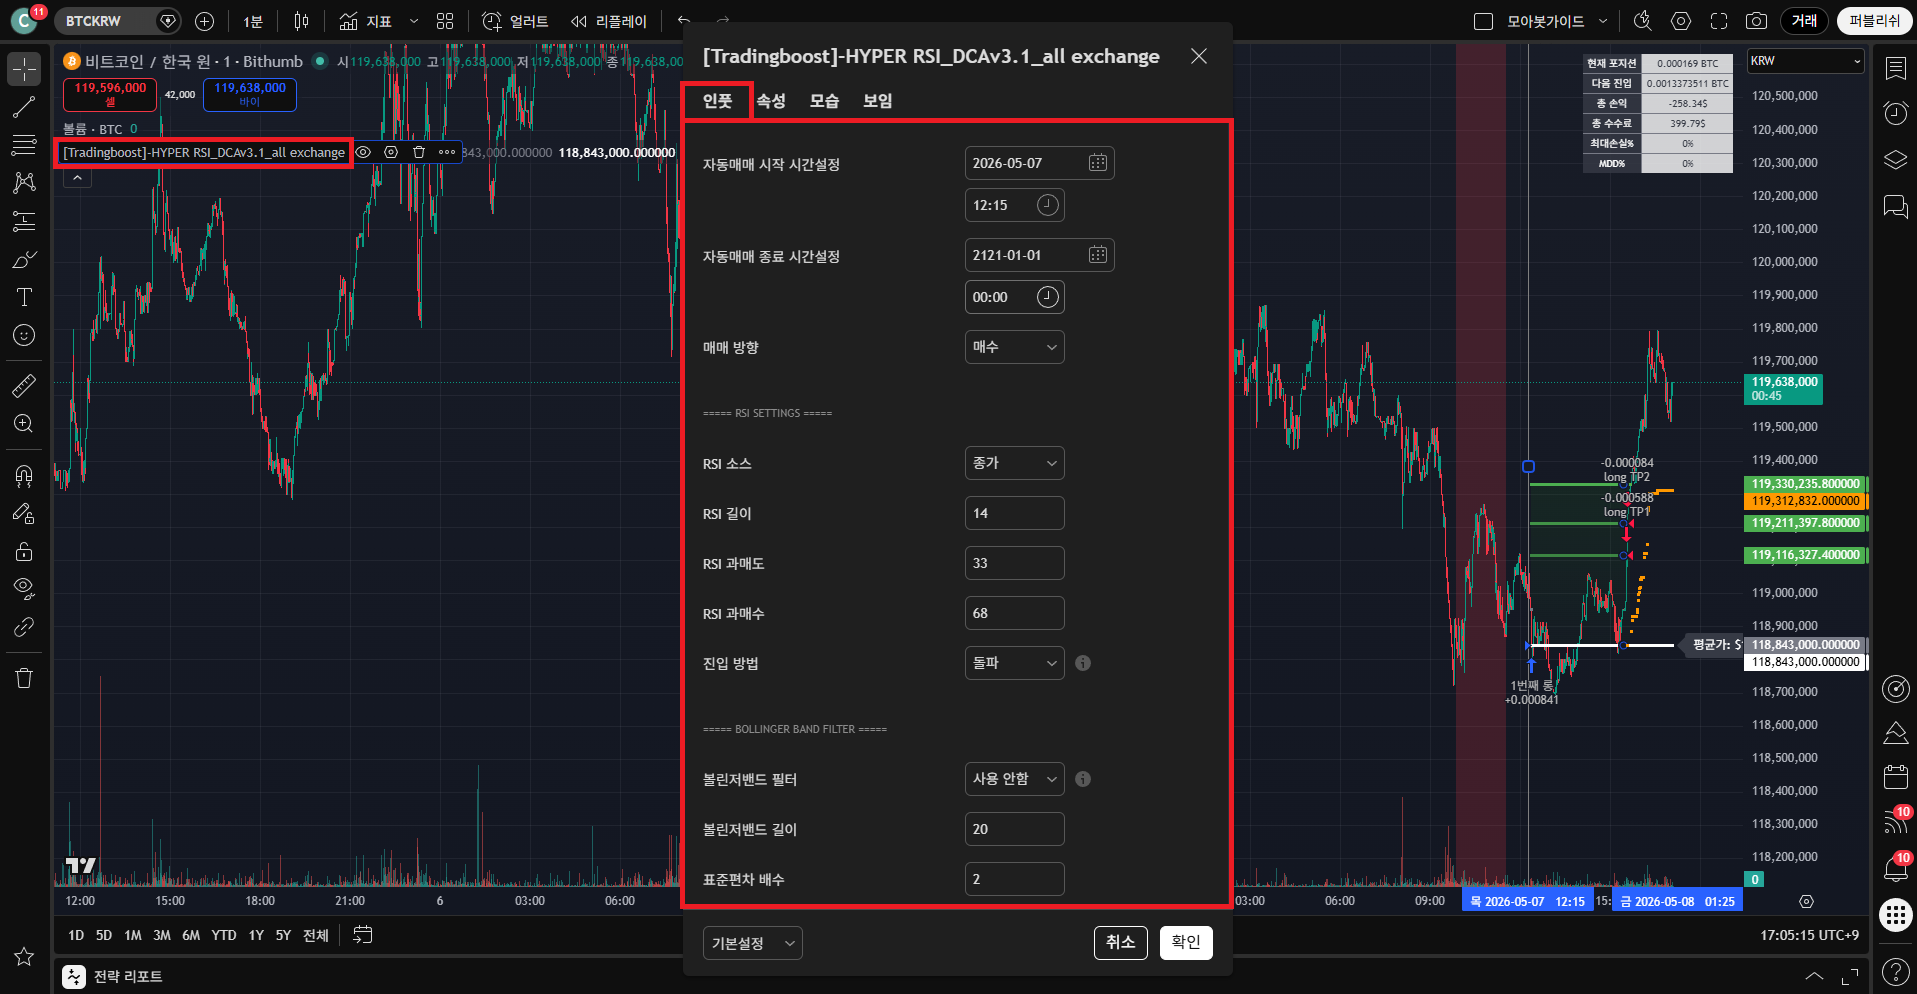Select the 1D time range
The width and height of the screenshot is (1917, 994).
click(x=76, y=935)
